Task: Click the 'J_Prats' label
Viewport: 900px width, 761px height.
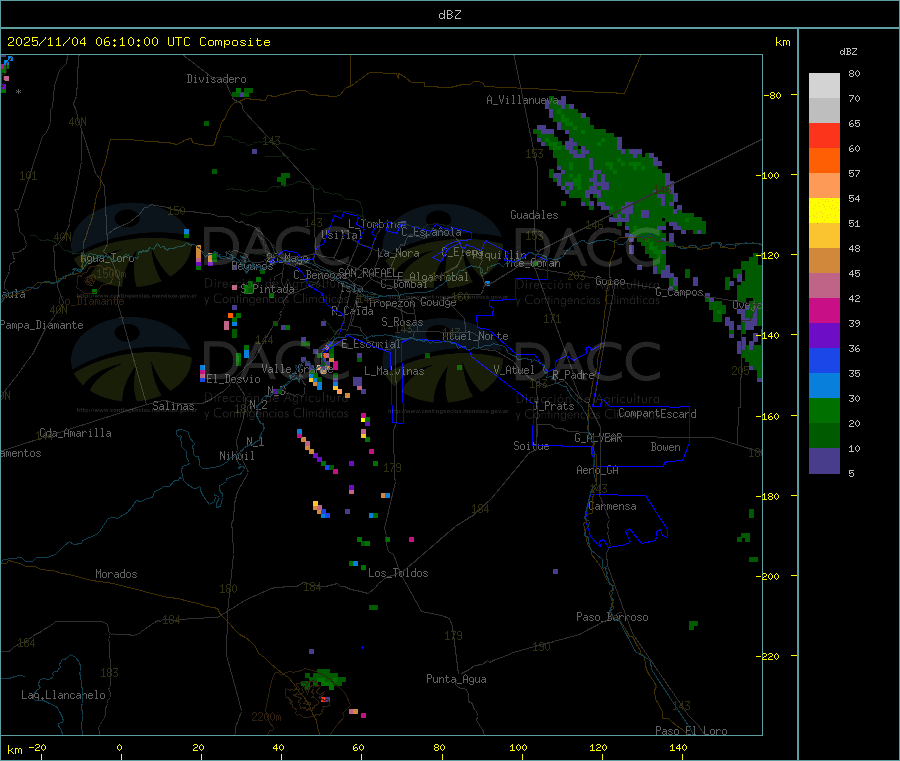Action: click(553, 406)
